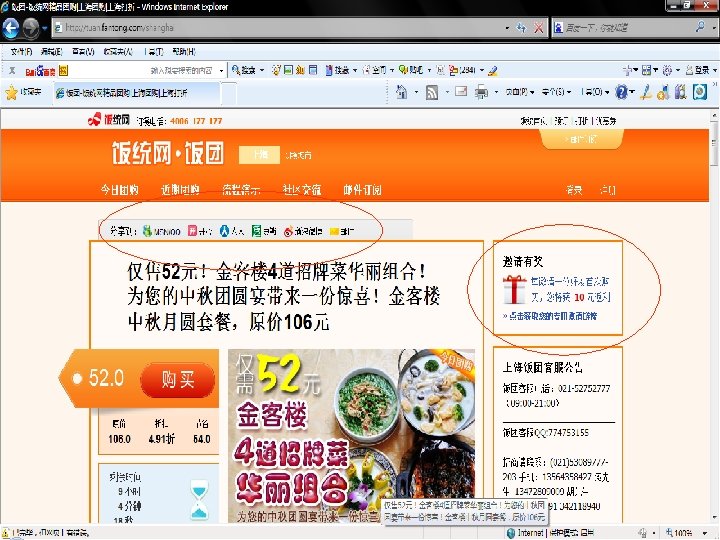Click the search magnifier icon in the search box
The height and width of the screenshot is (540, 720).
click(x=700, y=27)
